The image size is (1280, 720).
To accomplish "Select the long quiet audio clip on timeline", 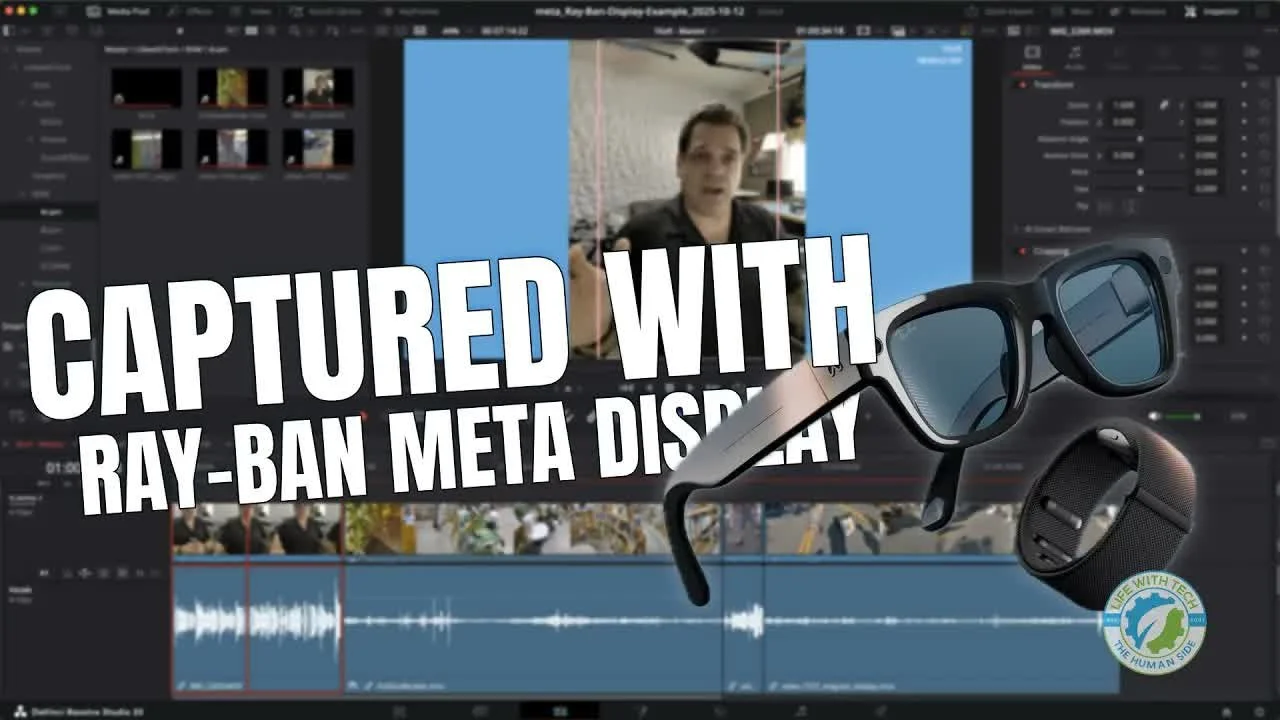I will coord(532,628).
